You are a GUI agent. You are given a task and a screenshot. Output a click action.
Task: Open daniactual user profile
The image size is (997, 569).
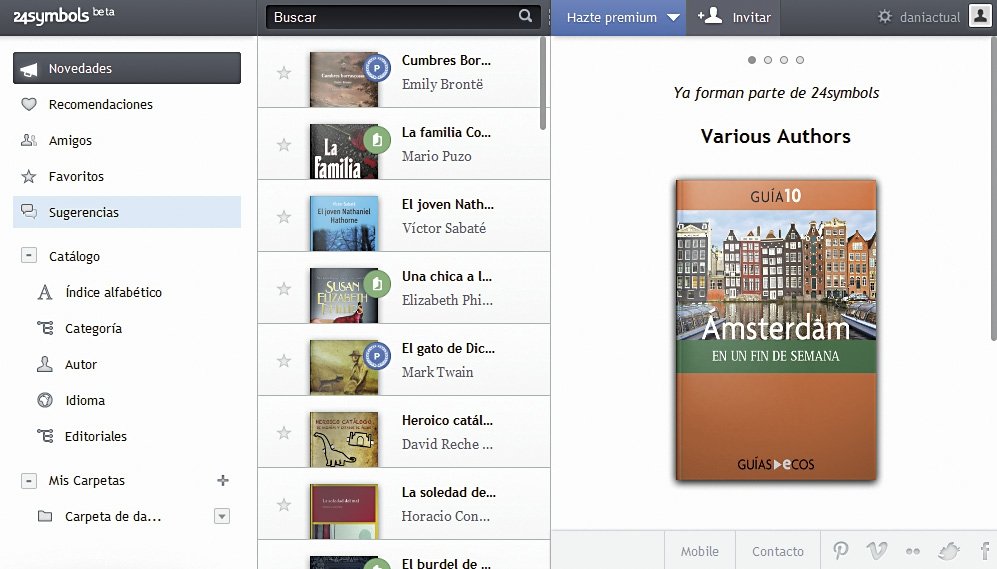pos(930,17)
